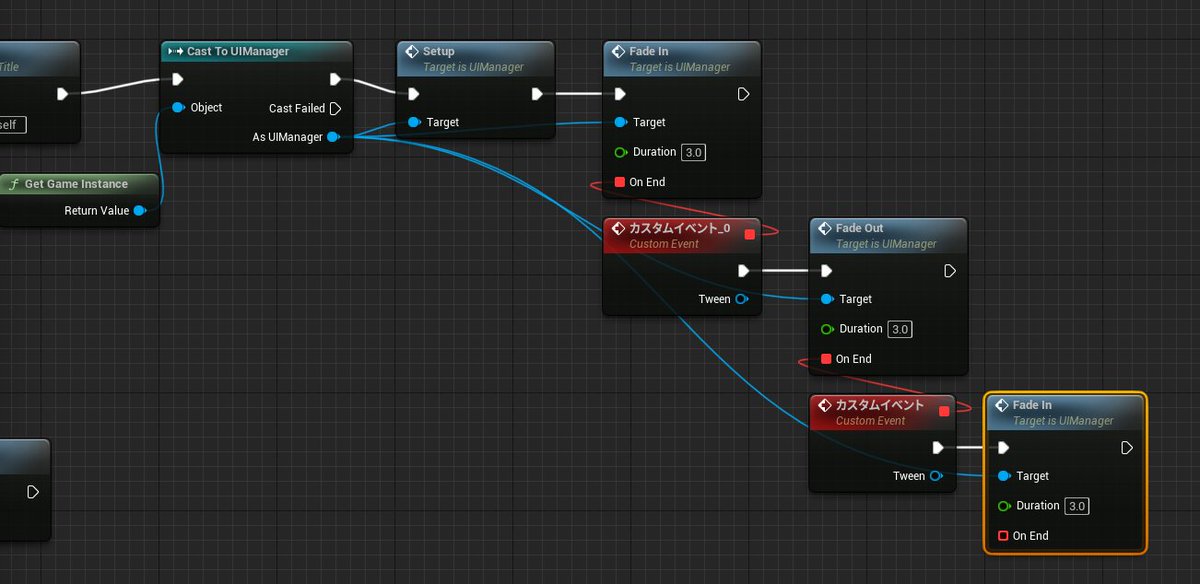Screen dimensions: 1200x584
Task: Click the delegate pin on カスタムイベント node
Action: 944,410
